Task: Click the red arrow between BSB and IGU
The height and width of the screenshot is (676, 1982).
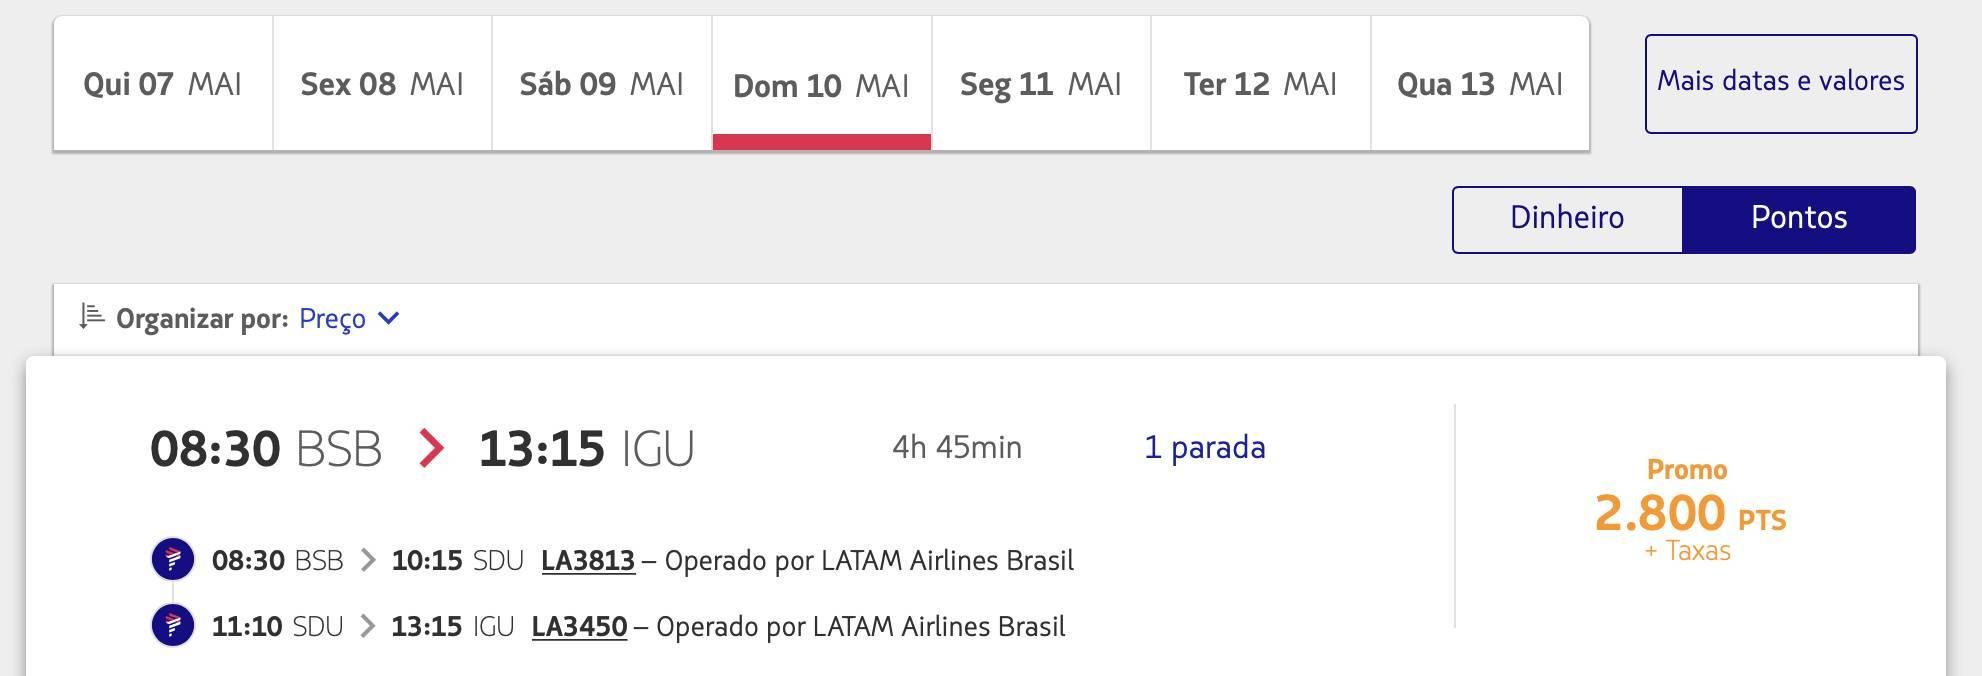Action: click(431, 448)
